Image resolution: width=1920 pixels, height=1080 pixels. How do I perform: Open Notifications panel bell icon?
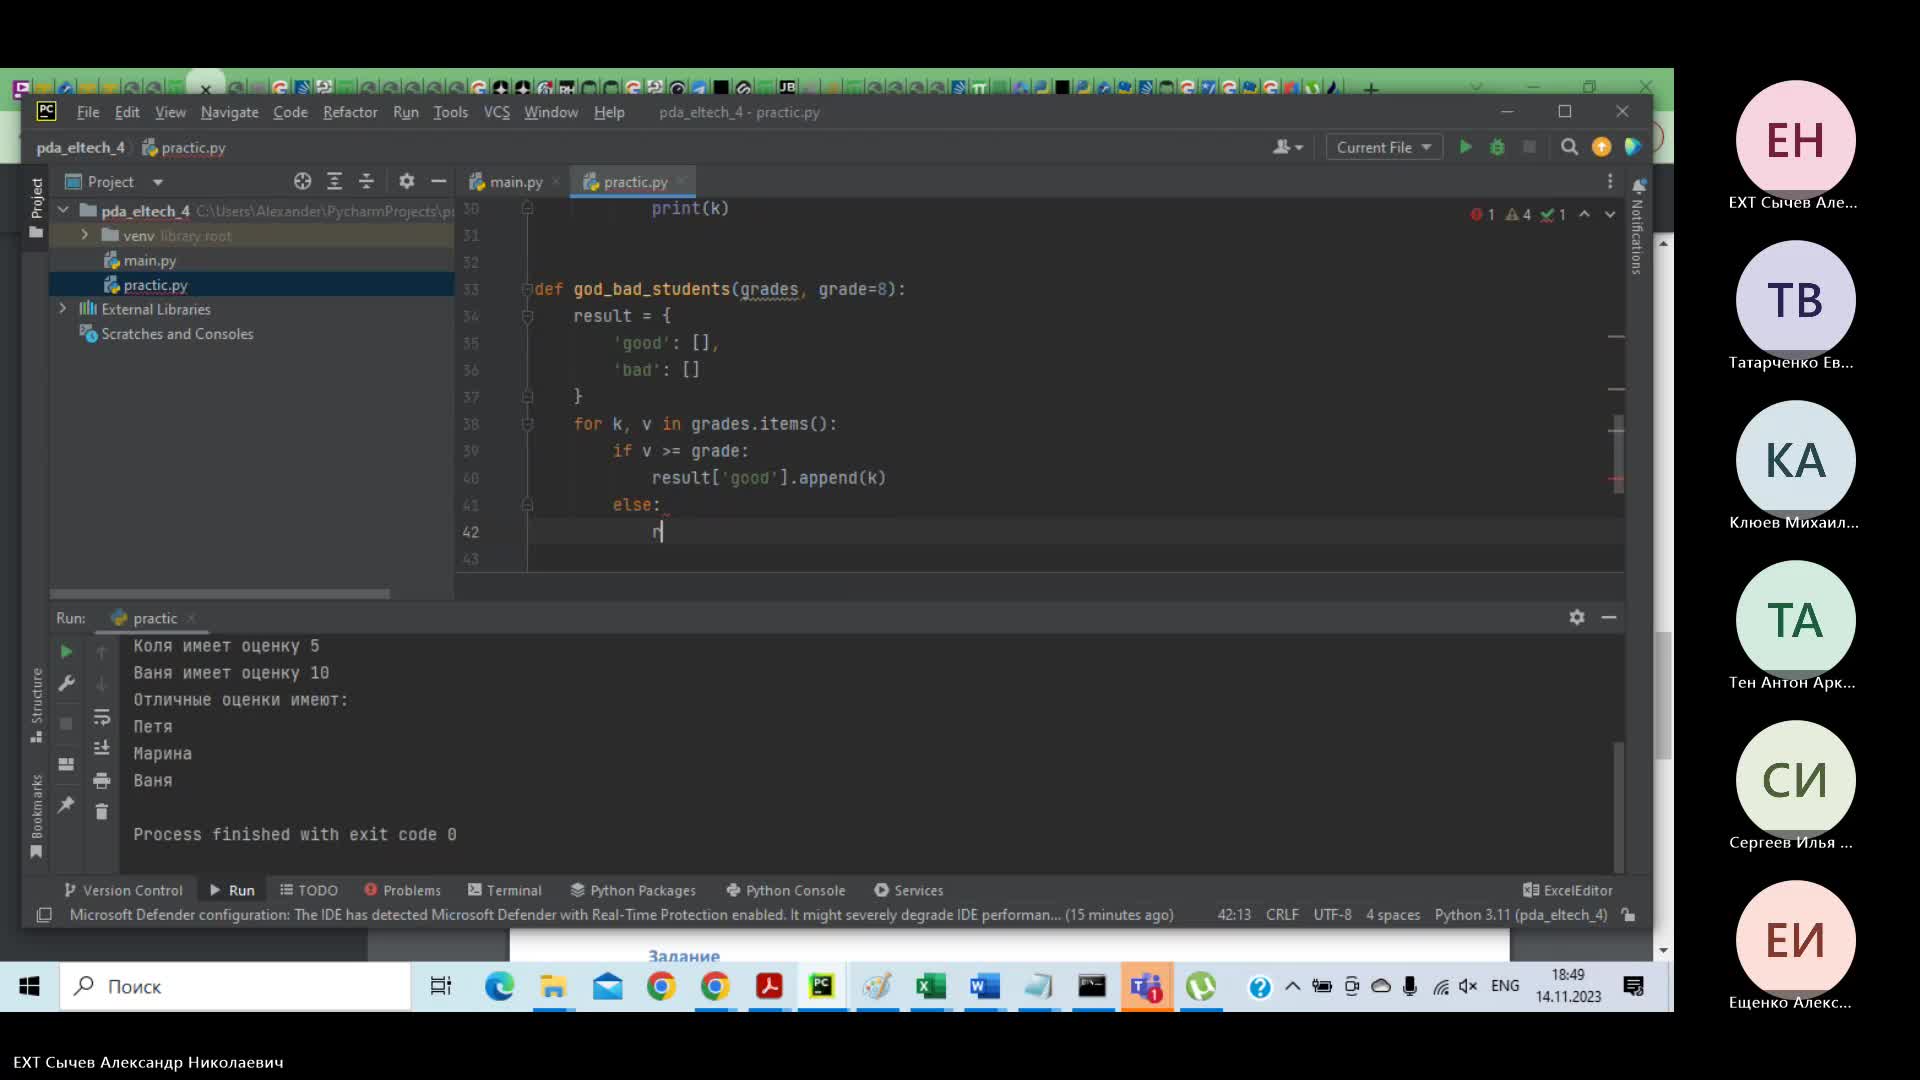click(x=1639, y=186)
